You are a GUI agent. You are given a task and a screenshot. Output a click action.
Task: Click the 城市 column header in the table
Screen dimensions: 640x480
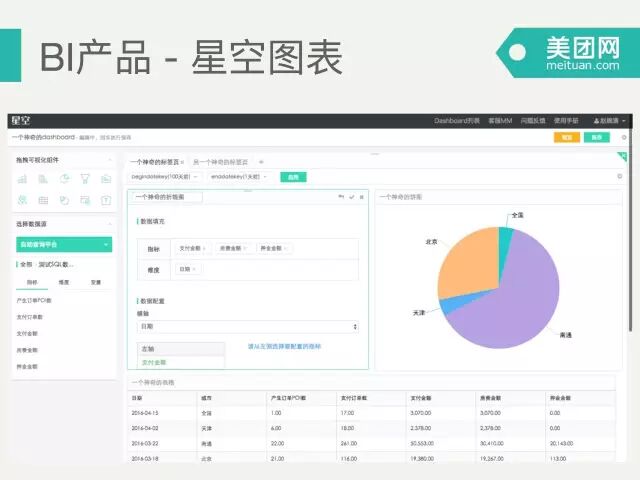coord(207,398)
